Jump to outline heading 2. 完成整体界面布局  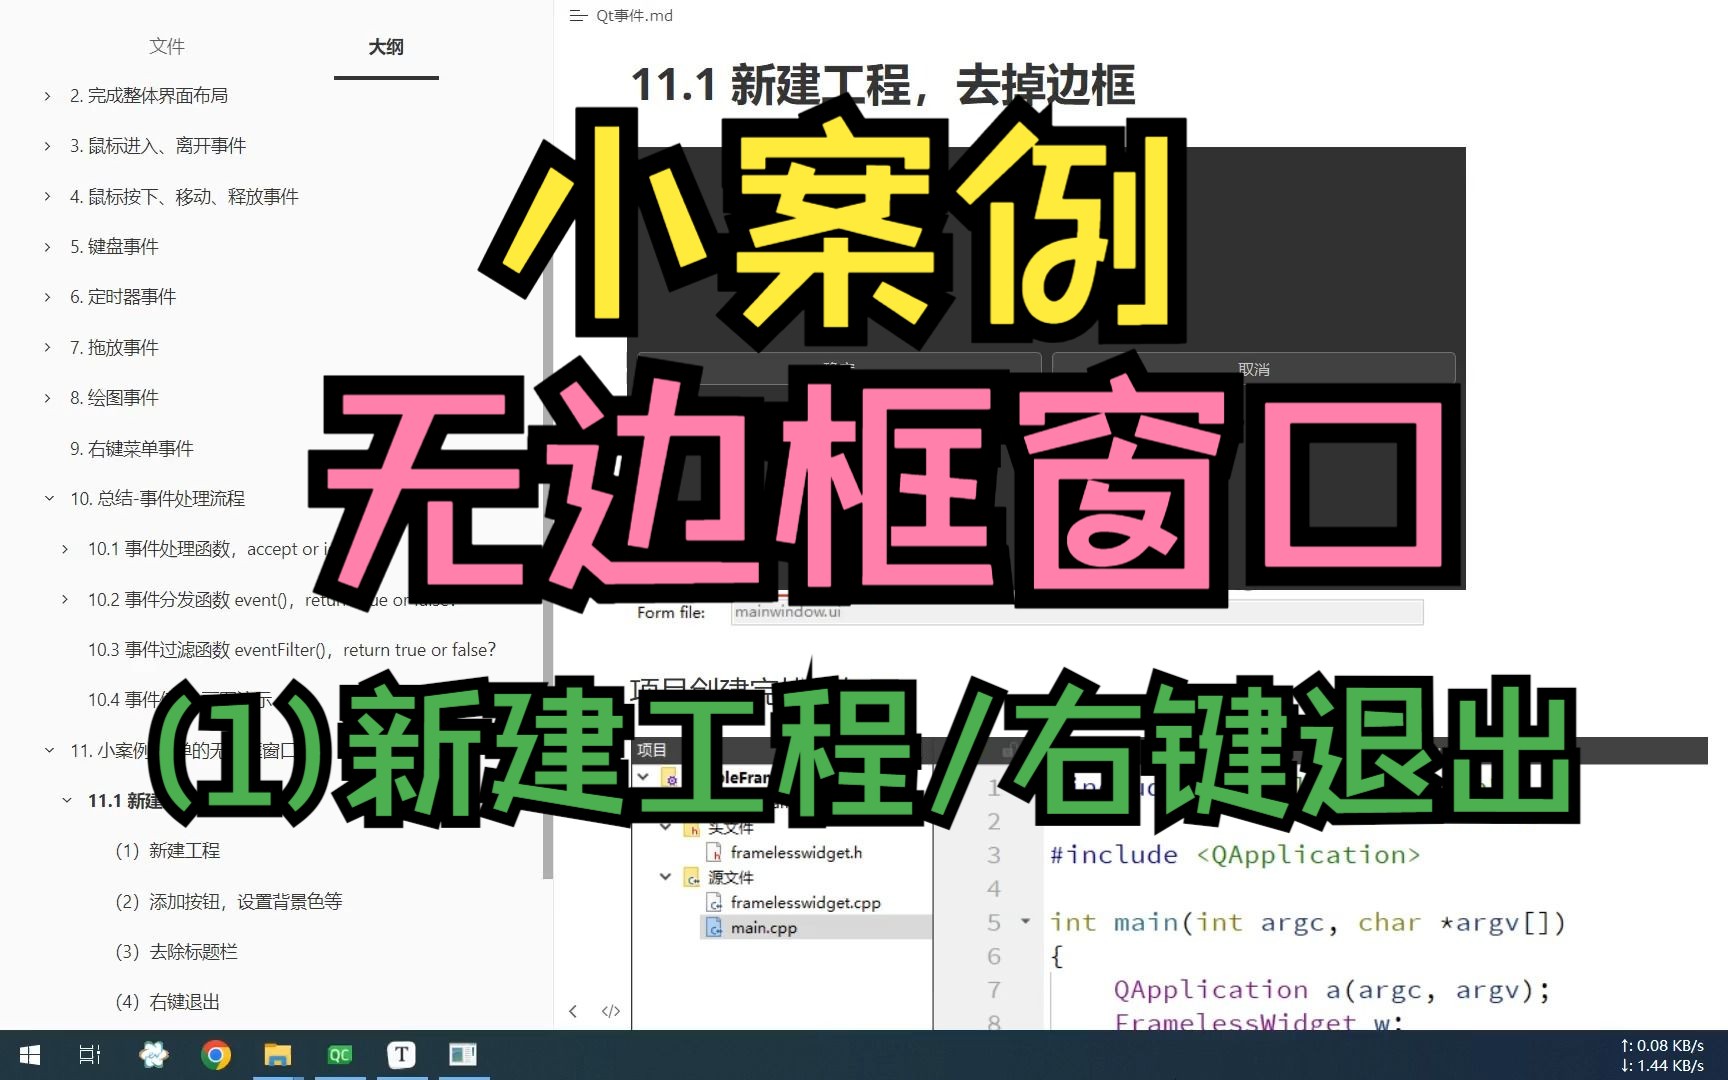pyautogui.click(x=149, y=96)
